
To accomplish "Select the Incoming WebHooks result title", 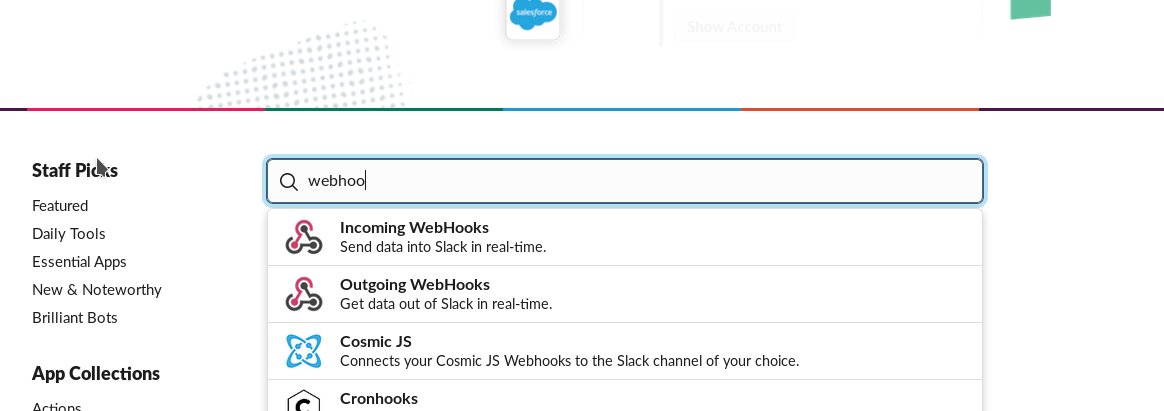I will click(414, 227).
